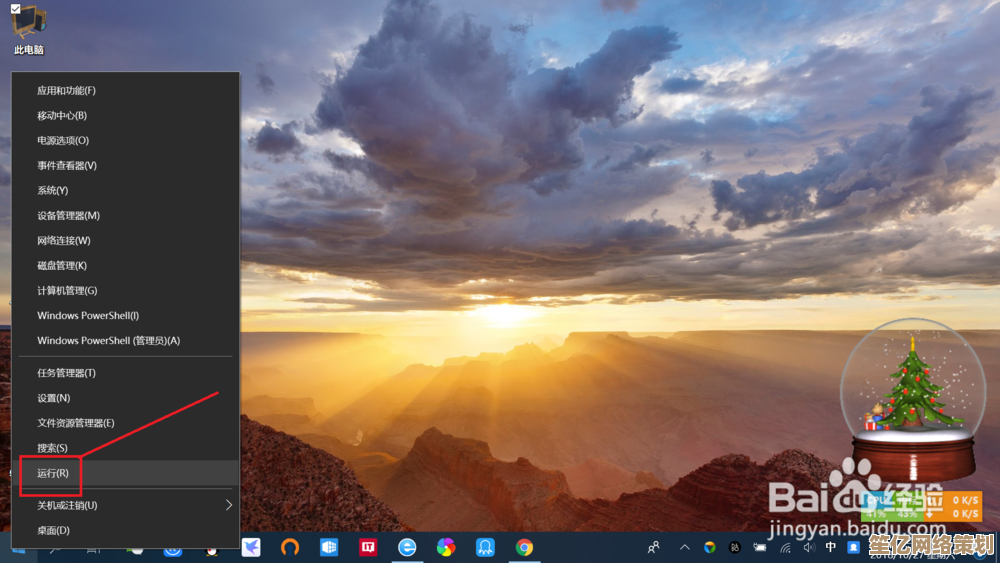Select 运行(R) from the menu
Viewport: 1000px width, 563px height.
tap(53, 473)
